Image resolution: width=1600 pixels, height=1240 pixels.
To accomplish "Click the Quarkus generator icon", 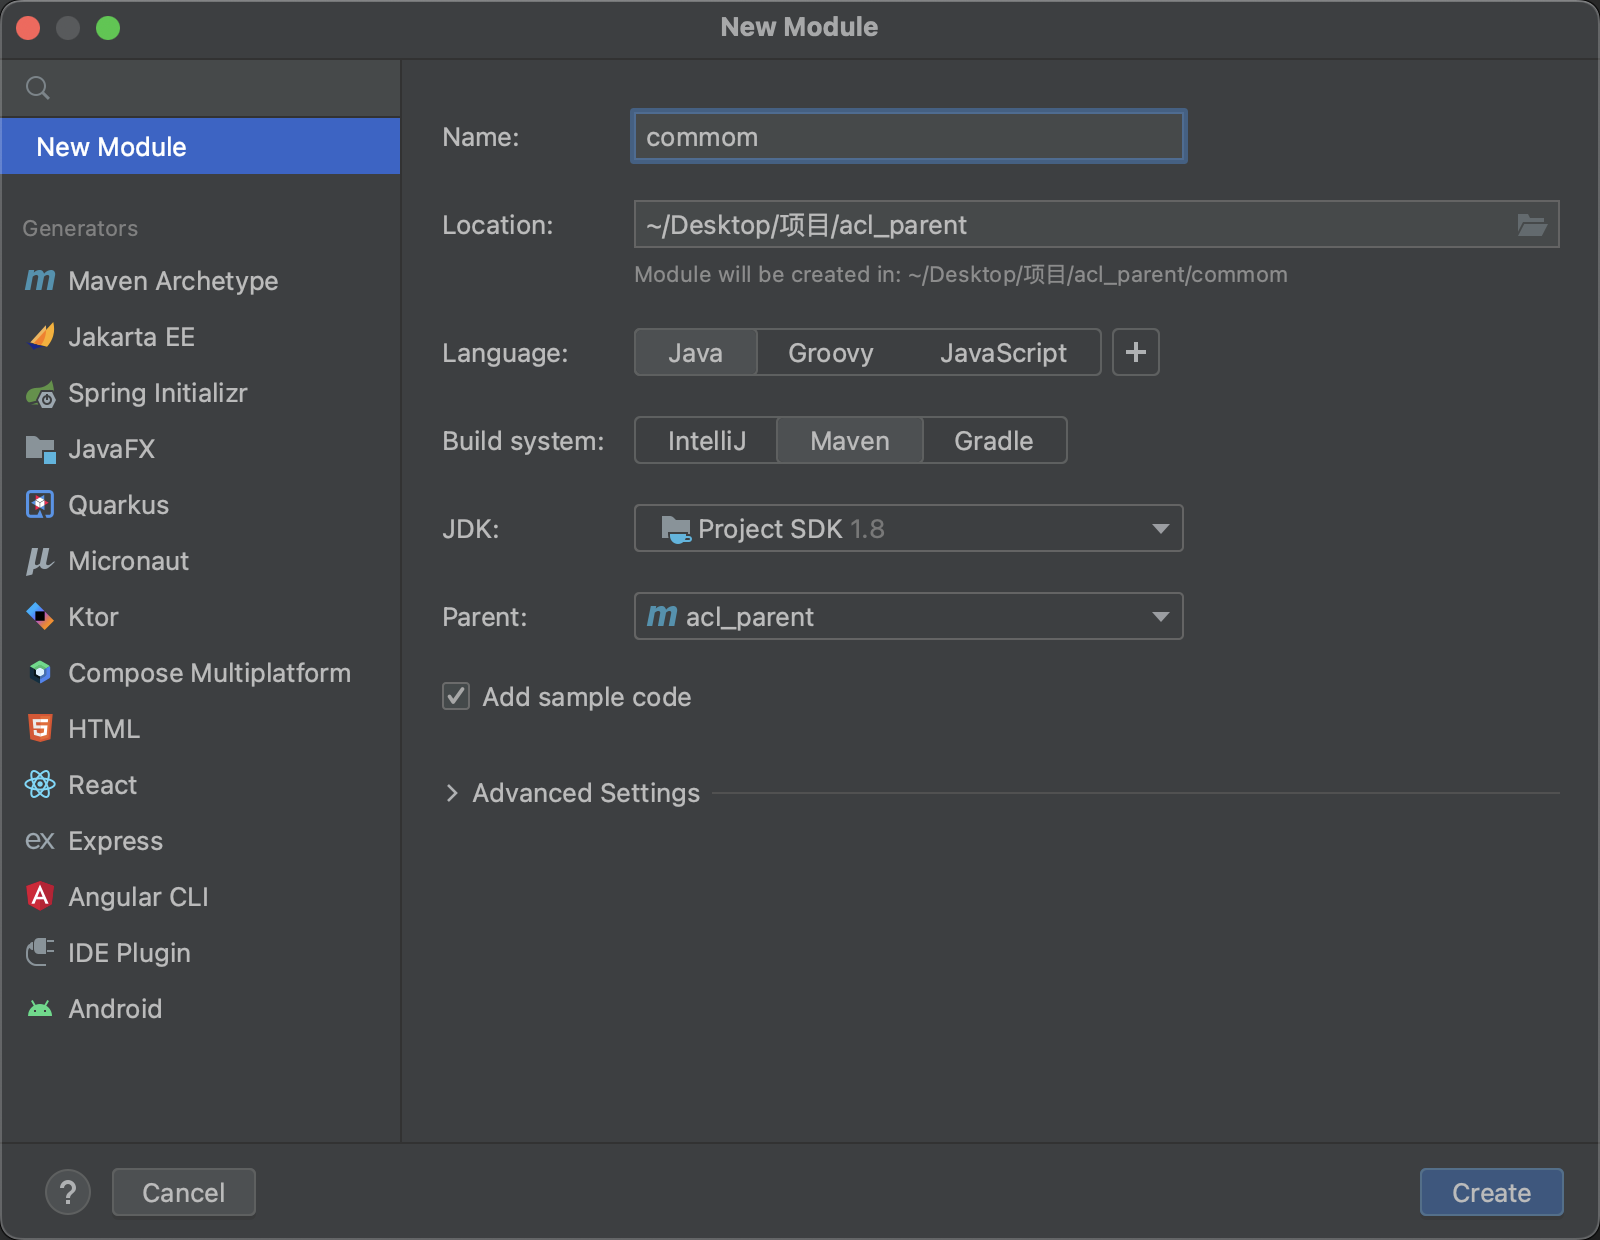I will (40, 505).
